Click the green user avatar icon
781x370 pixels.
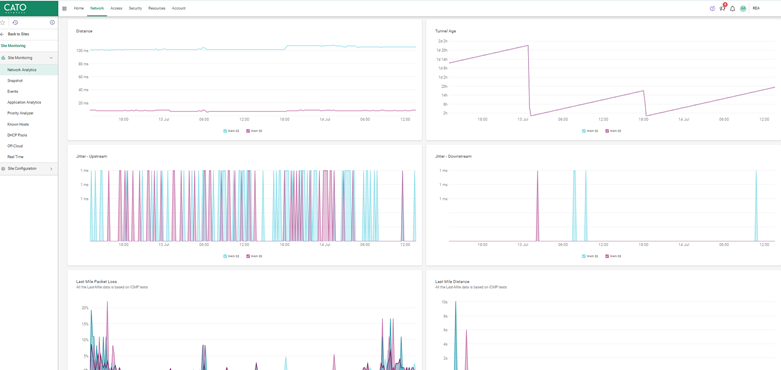(743, 8)
